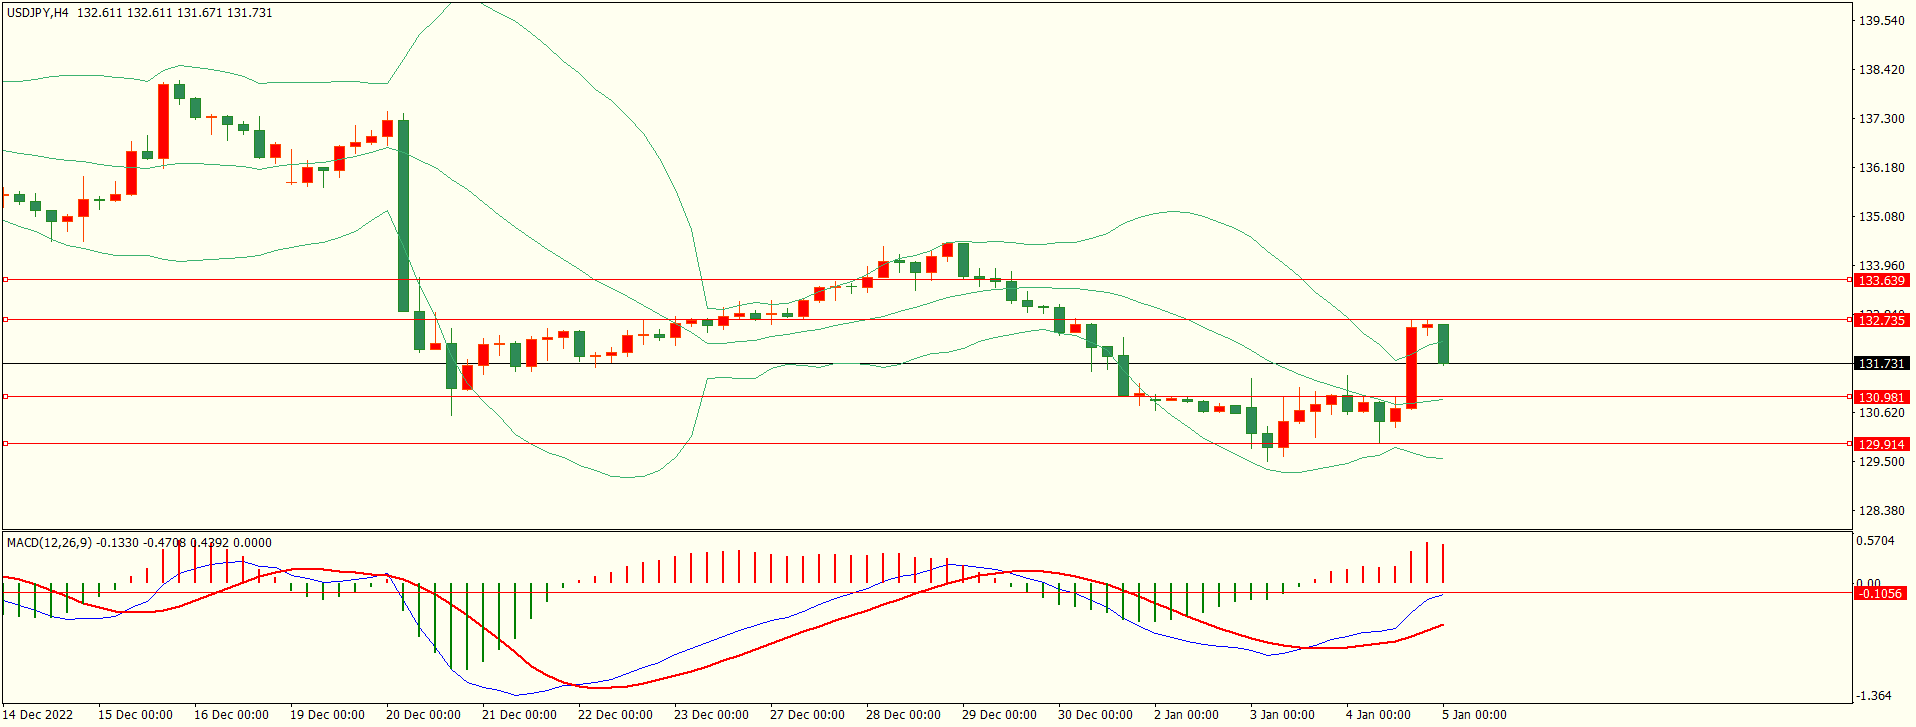The height and width of the screenshot is (727, 1916).
Task: Click the -0.1056 MACD level label
Action: coord(1879,594)
